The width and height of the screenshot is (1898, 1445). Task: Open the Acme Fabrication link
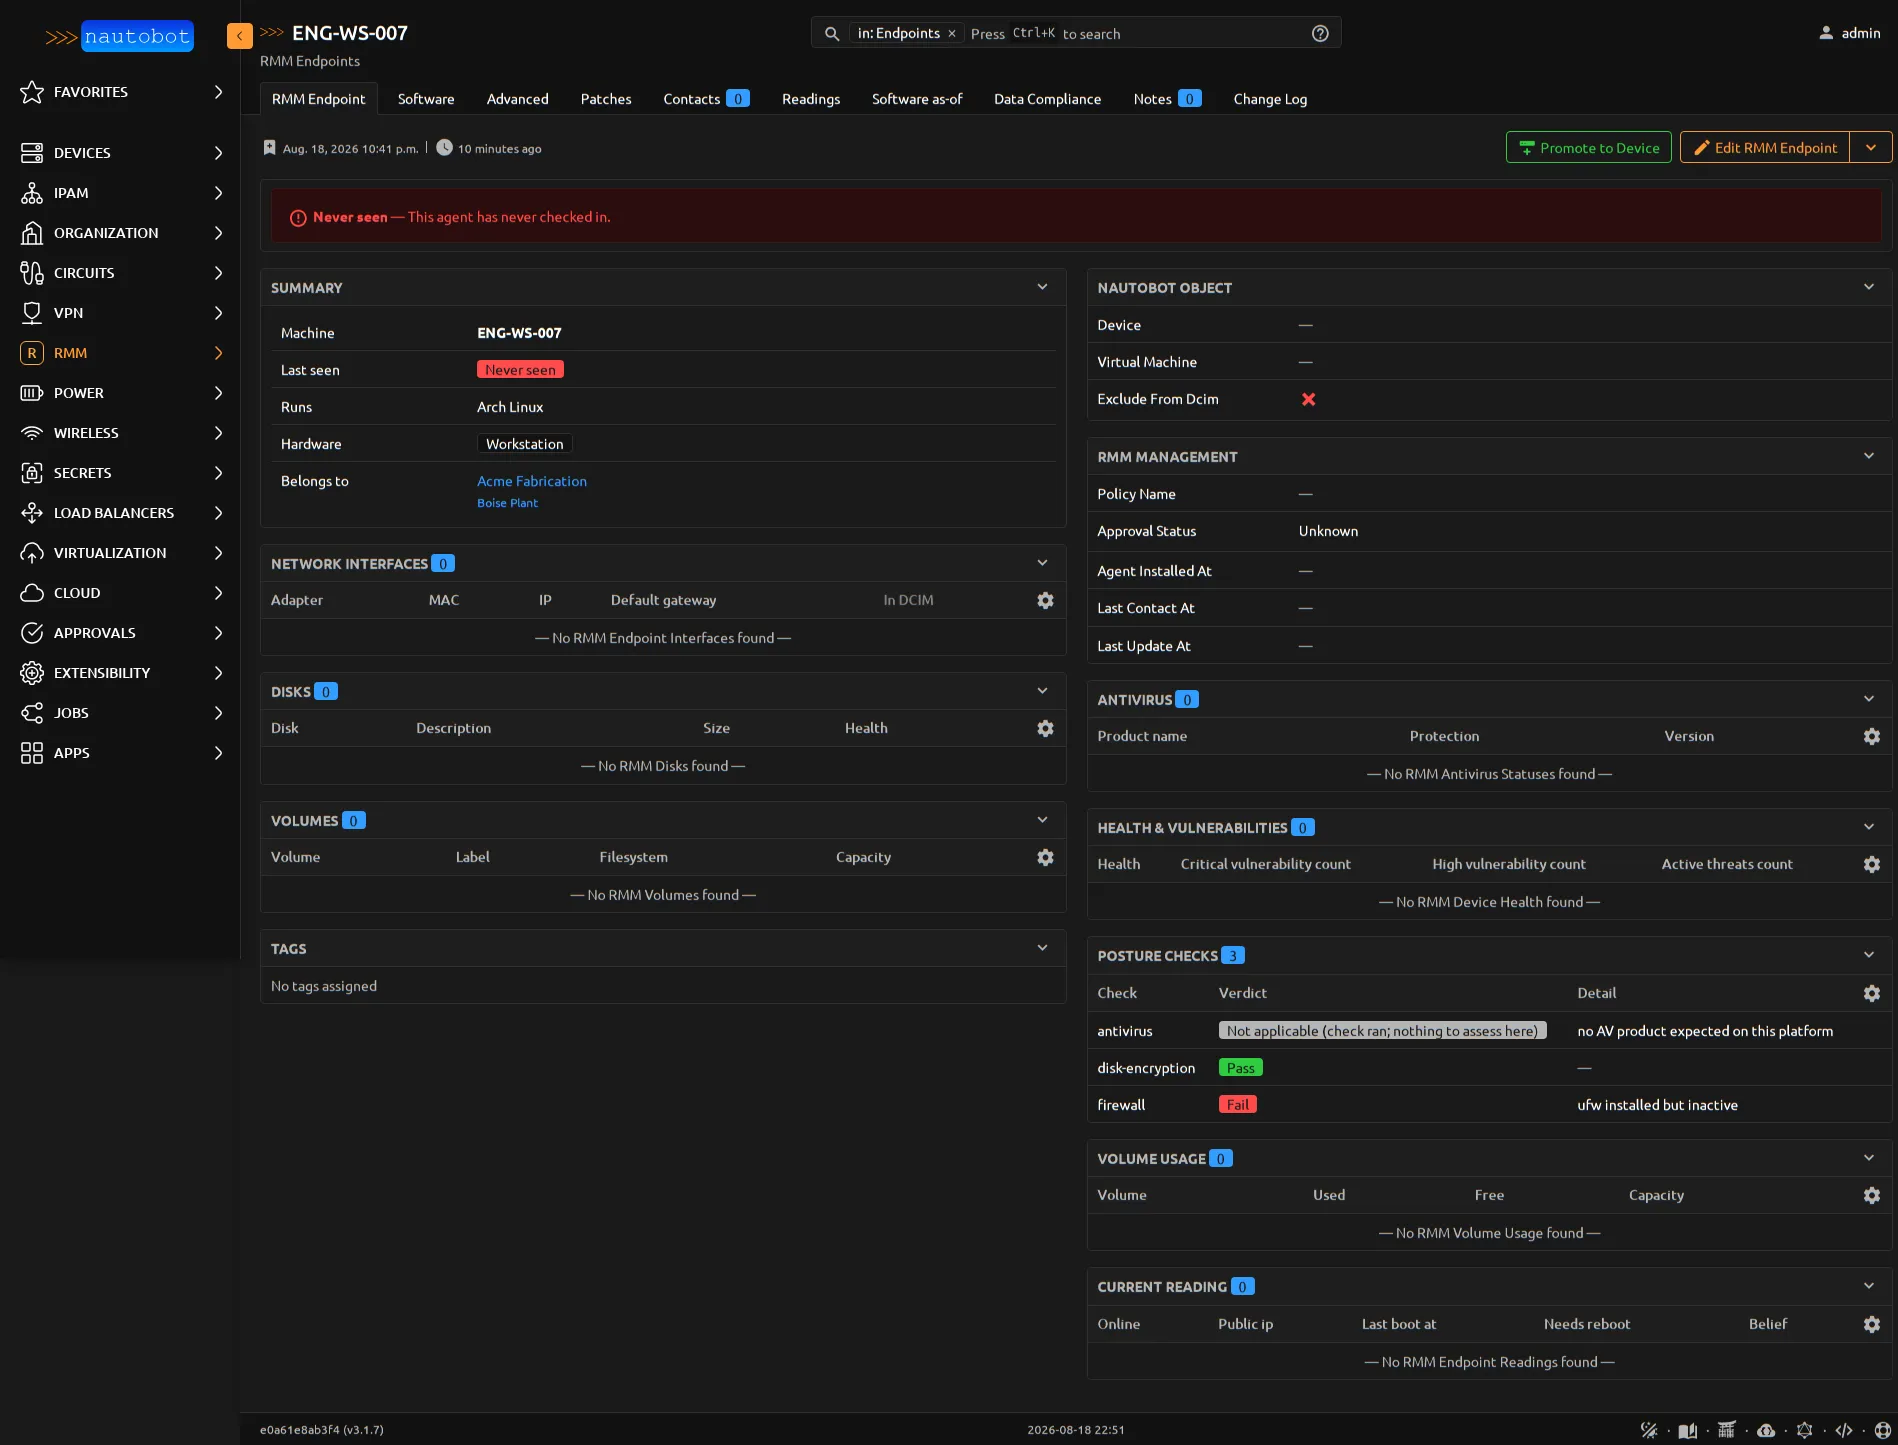coord(531,481)
